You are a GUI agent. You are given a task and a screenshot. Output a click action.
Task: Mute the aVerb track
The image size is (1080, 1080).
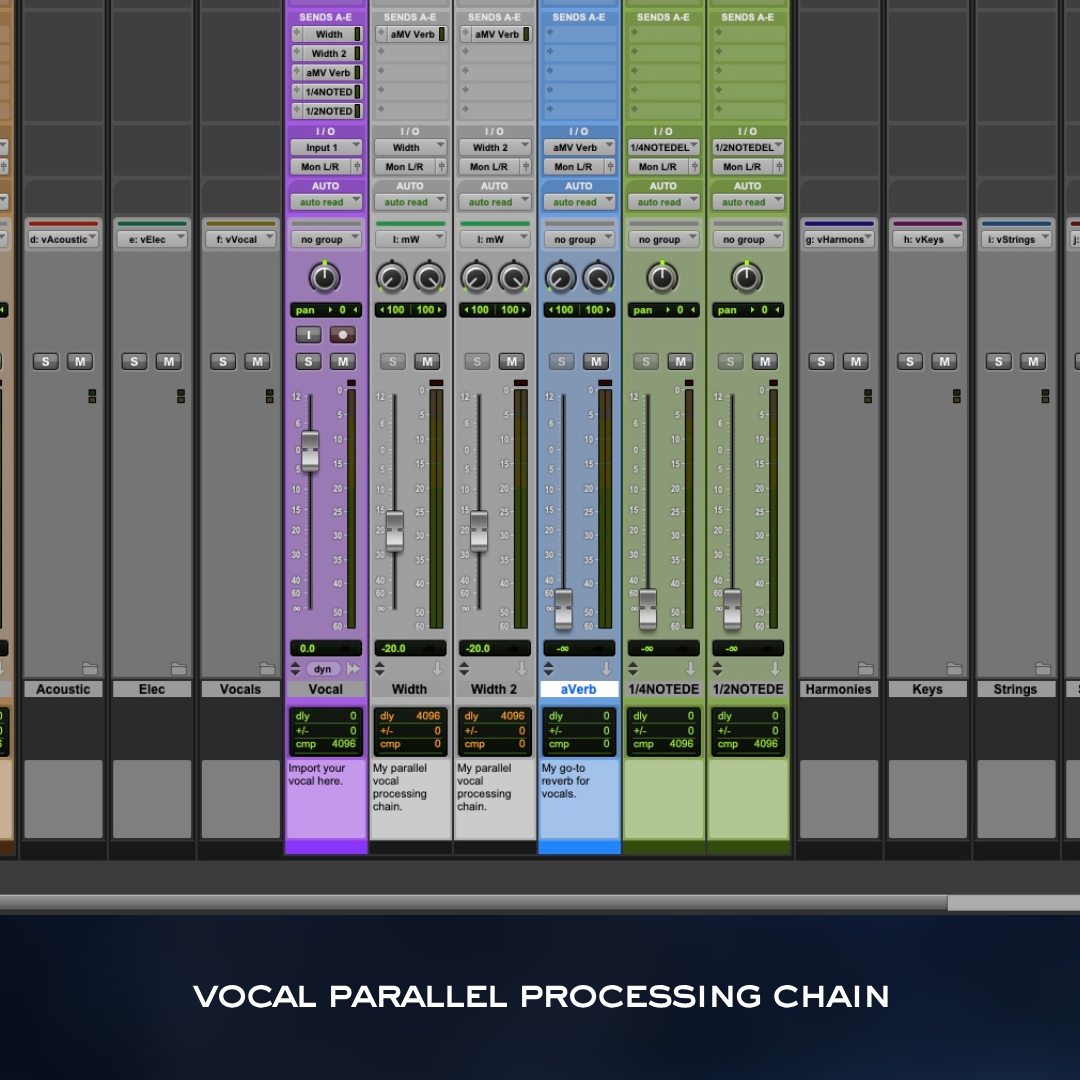click(596, 362)
